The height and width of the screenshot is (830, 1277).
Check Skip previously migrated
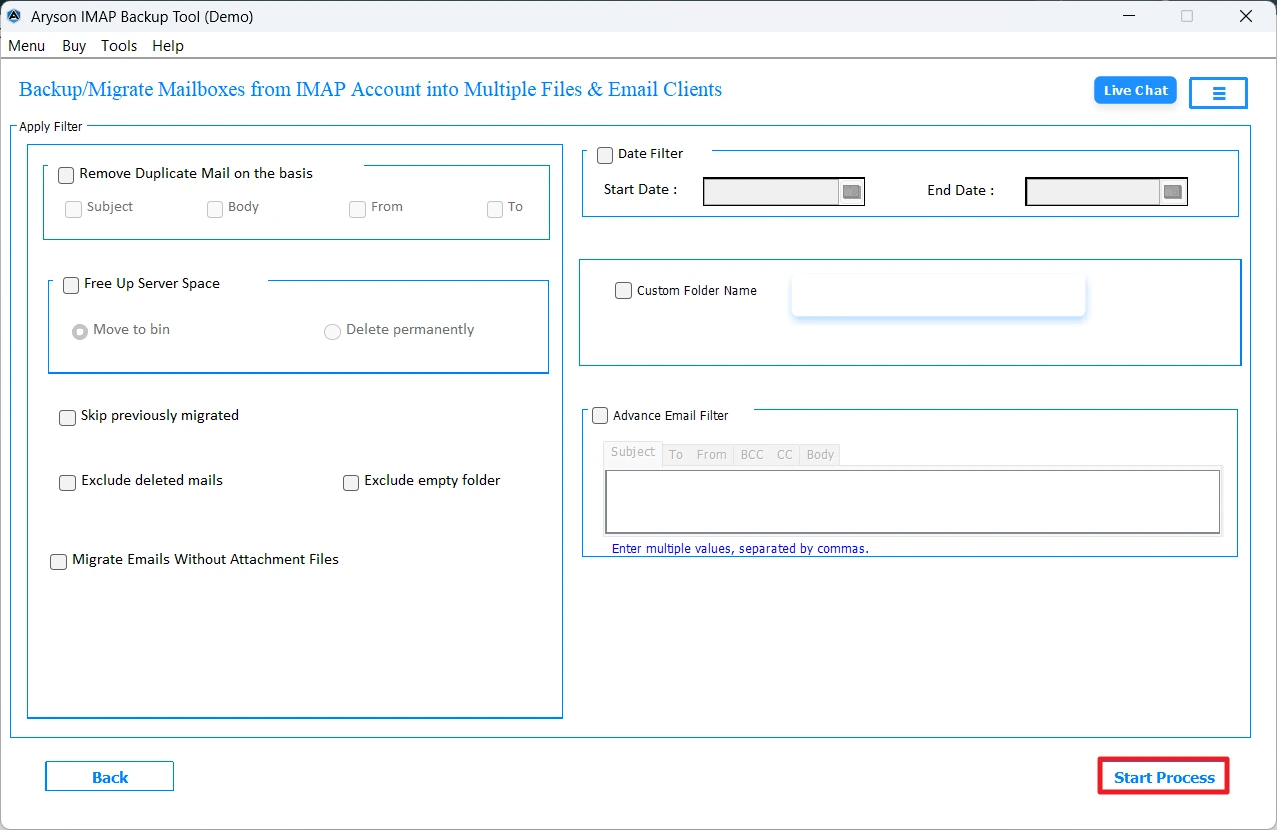tap(68, 417)
